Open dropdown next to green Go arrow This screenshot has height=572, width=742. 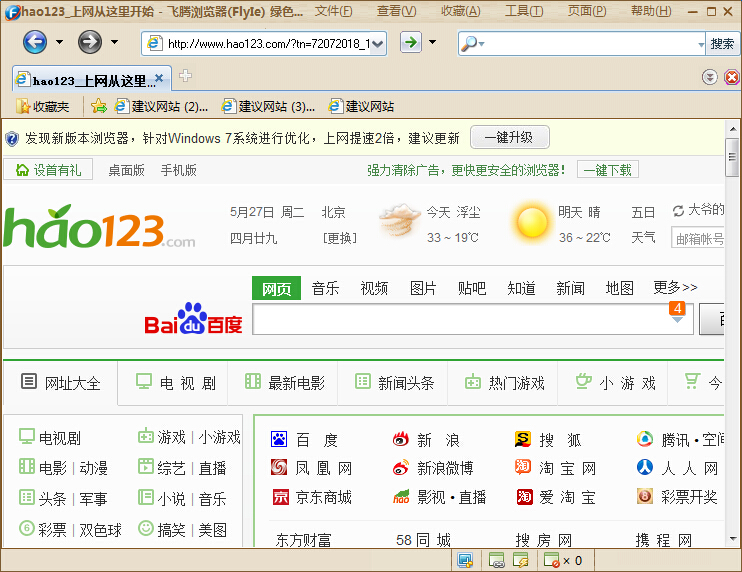pyautogui.click(x=432, y=42)
